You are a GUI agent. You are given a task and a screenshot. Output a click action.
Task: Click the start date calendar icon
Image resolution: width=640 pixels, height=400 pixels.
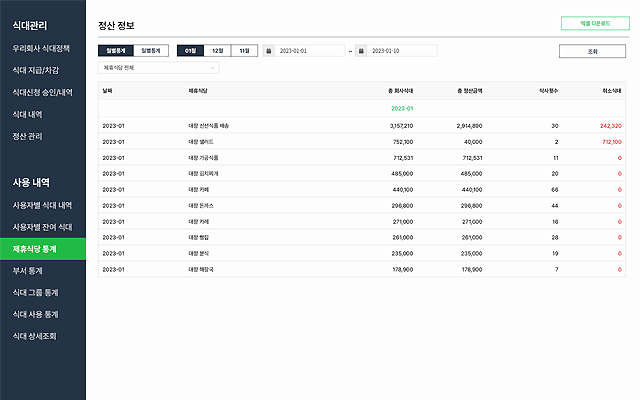tap(269, 50)
